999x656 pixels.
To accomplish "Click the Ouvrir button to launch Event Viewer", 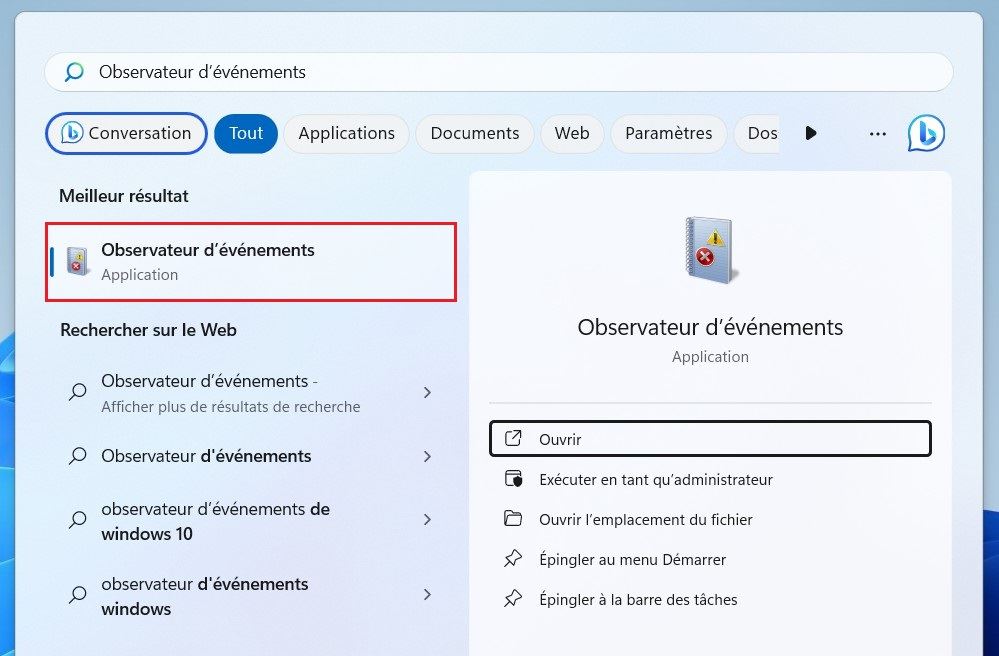I will point(710,438).
